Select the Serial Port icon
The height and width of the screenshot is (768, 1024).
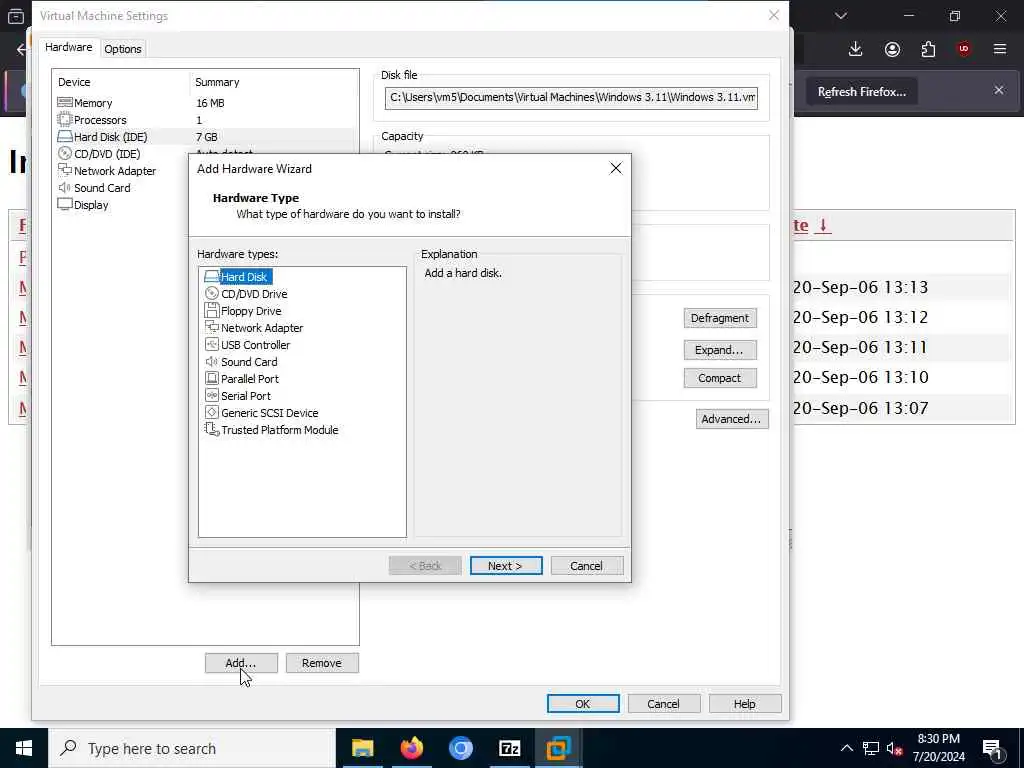tap(212, 396)
